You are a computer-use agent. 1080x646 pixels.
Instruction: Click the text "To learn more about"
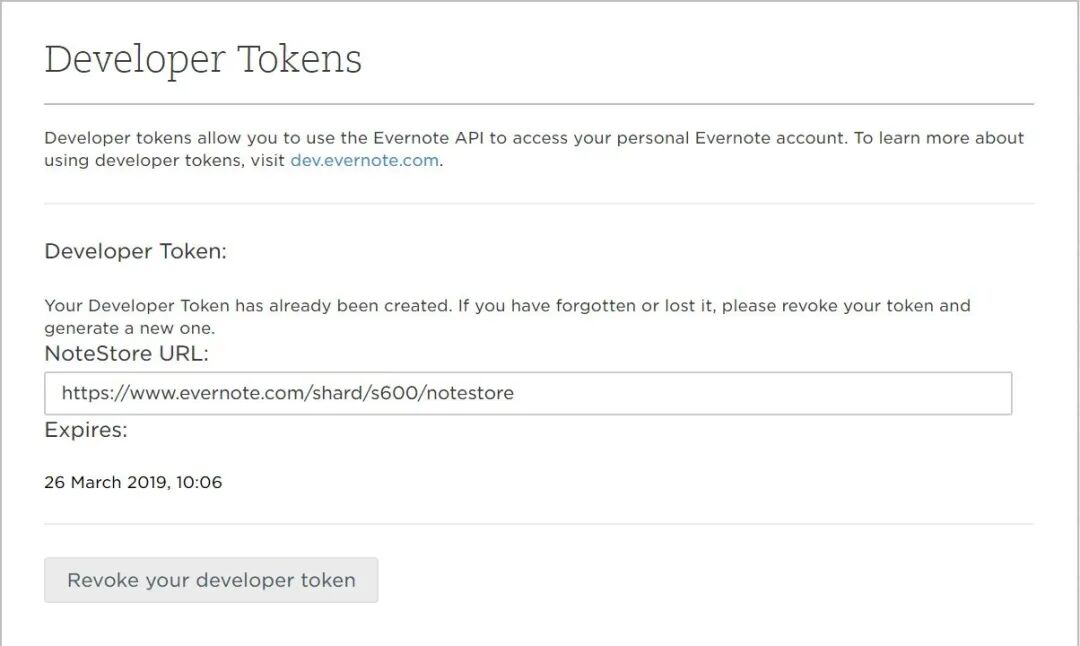pyautogui.click(x=938, y=138)
